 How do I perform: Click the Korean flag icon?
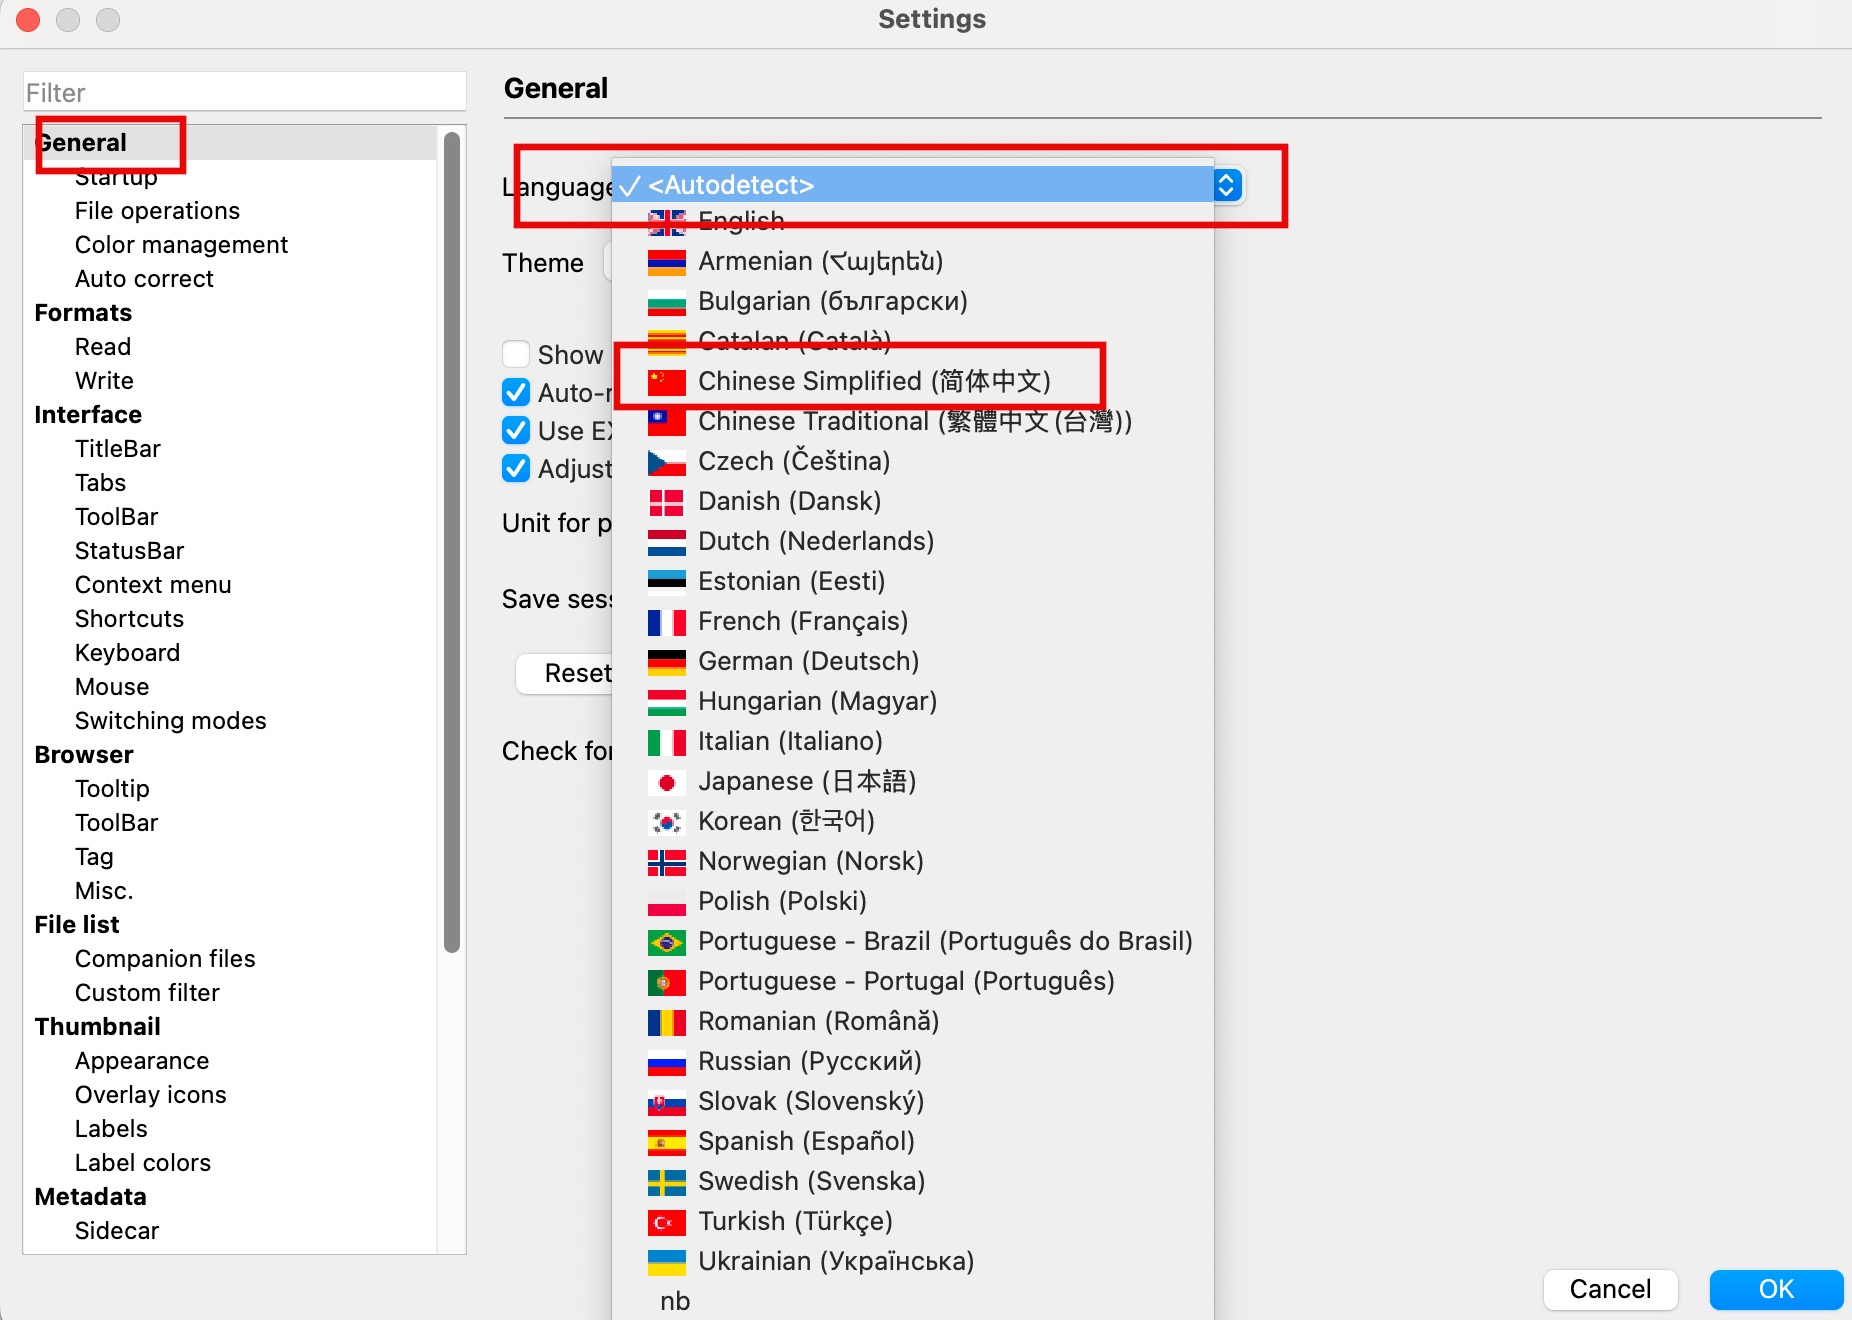click(666, 822)
